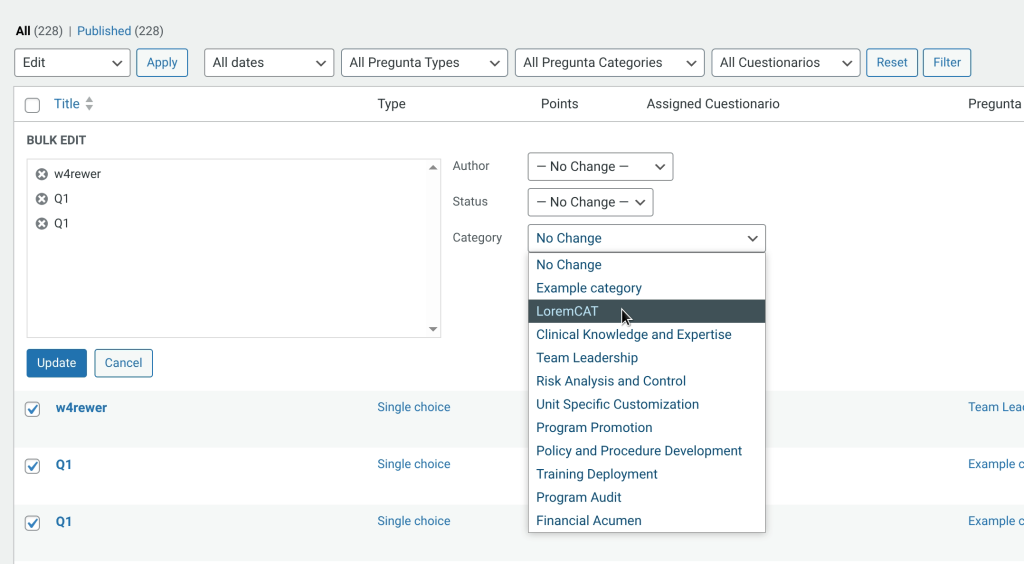Viewport: 1024px width, 564px height.
Task: Select the Risk Analysis and Control option
Action: click(611, 381)
